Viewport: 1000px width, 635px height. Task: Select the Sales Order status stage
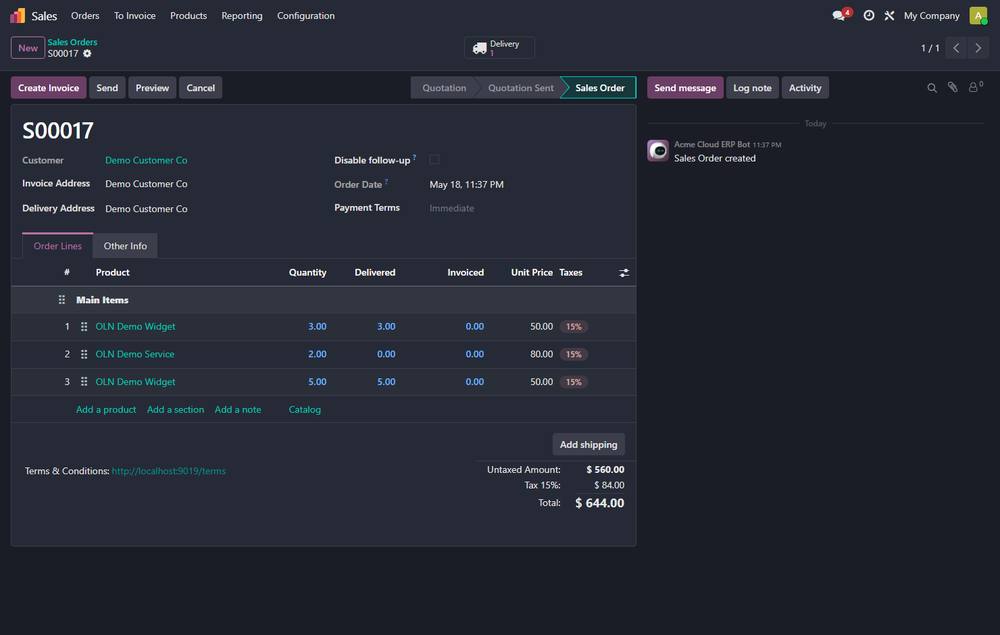(x=599, y=88)
